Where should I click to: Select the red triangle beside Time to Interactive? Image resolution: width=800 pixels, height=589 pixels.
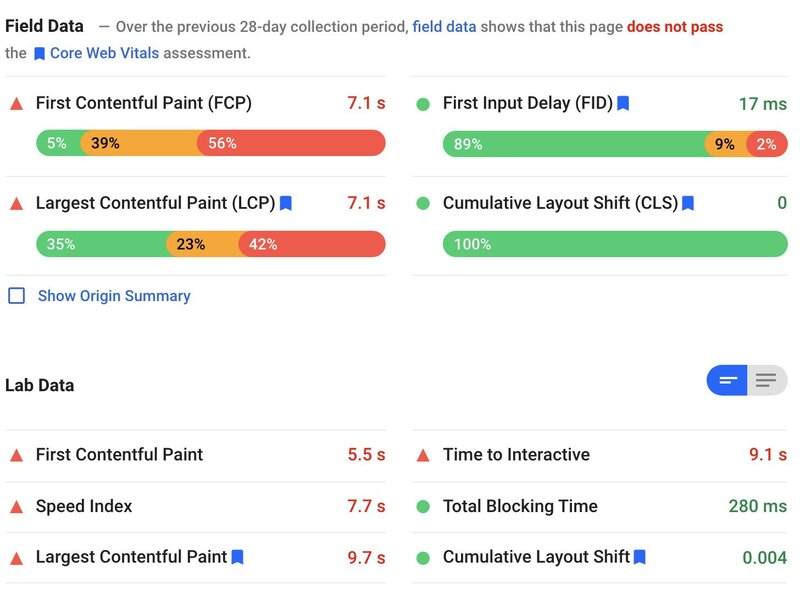[424, 453]
